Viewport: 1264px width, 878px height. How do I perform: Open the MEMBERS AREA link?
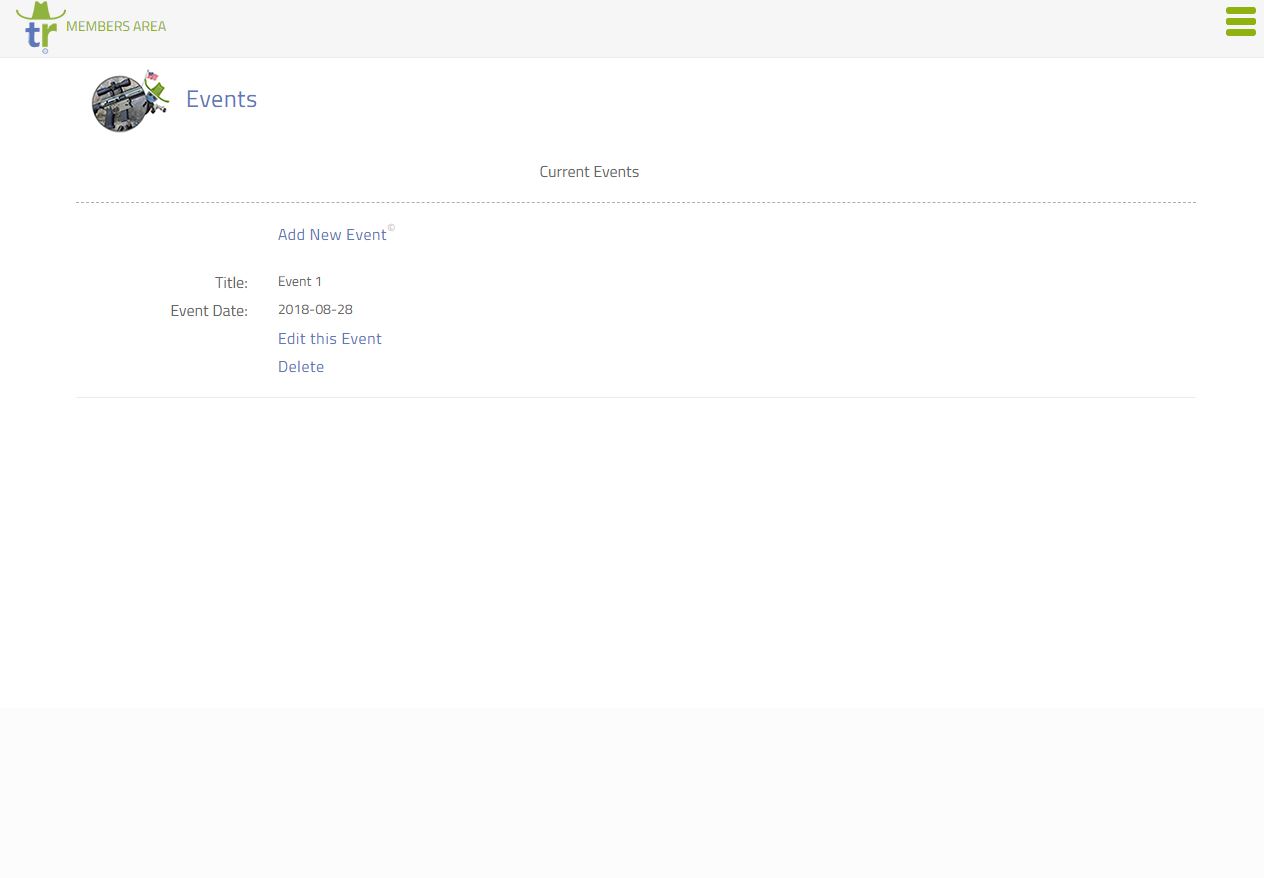[116, 26]
